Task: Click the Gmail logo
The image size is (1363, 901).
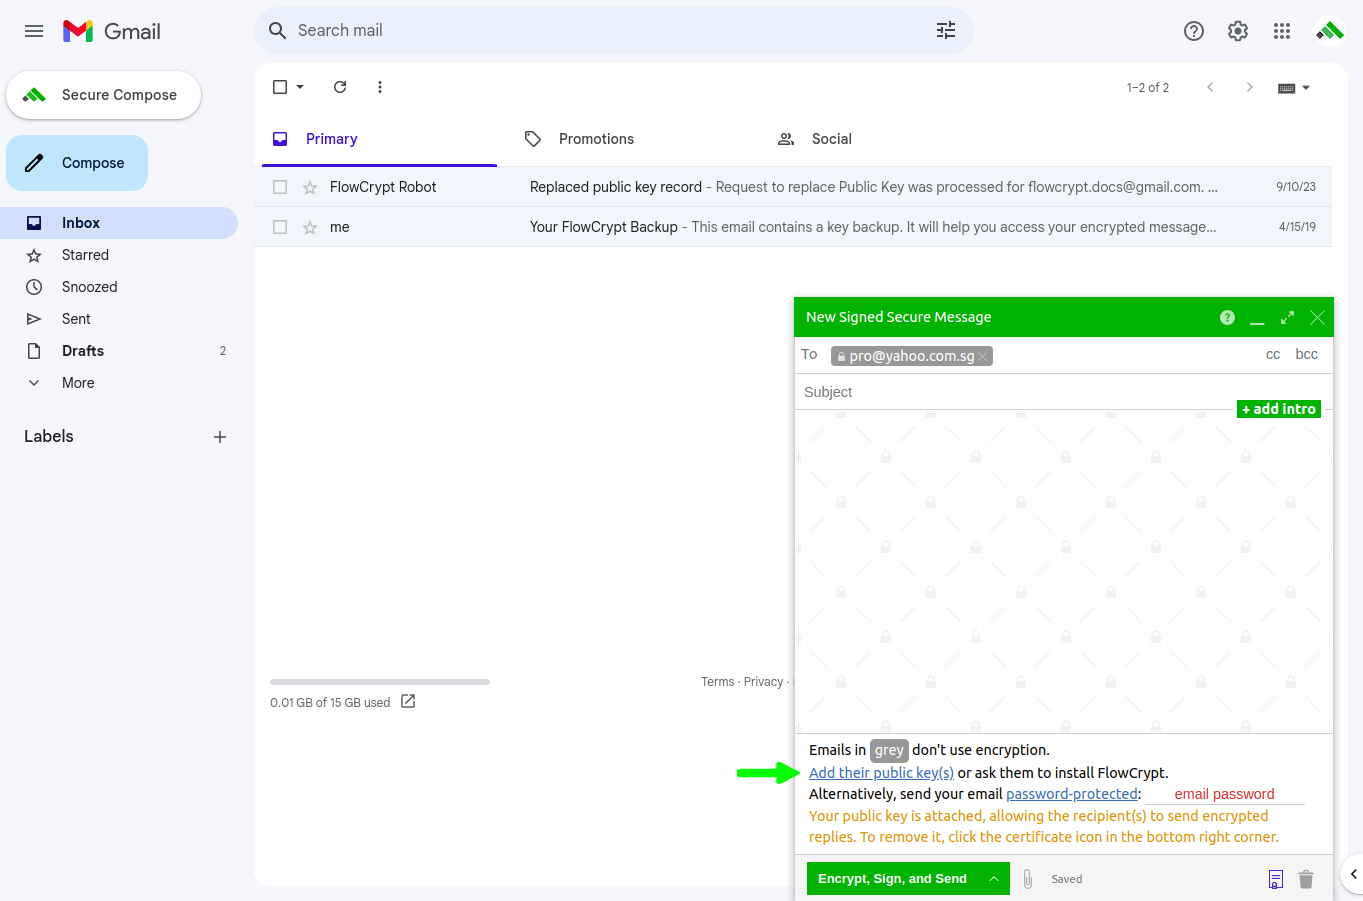Action: [x=112, y=31]
